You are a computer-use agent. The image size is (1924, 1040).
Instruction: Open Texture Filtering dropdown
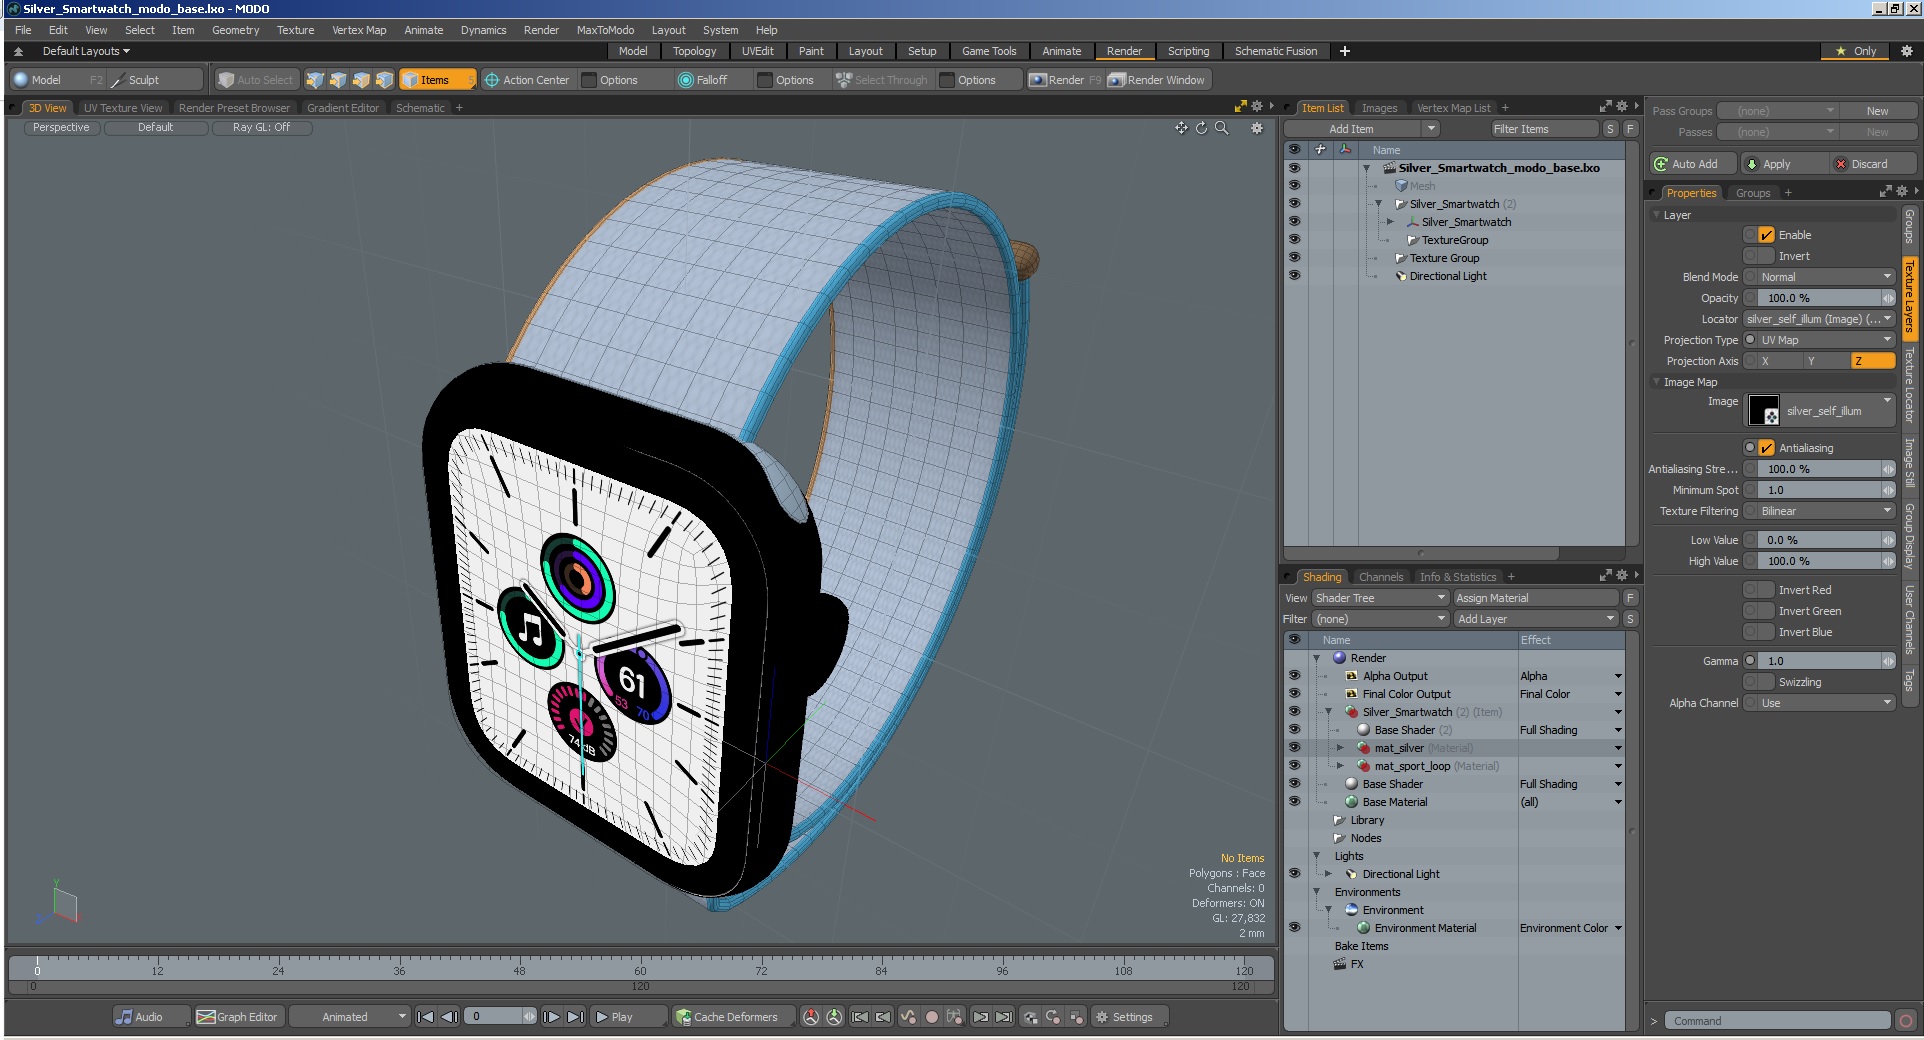click(x=1826, y=511)
